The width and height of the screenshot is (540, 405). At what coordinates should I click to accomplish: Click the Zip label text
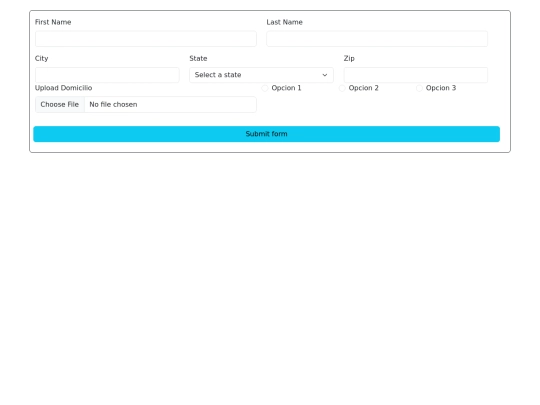pos(349,59)
